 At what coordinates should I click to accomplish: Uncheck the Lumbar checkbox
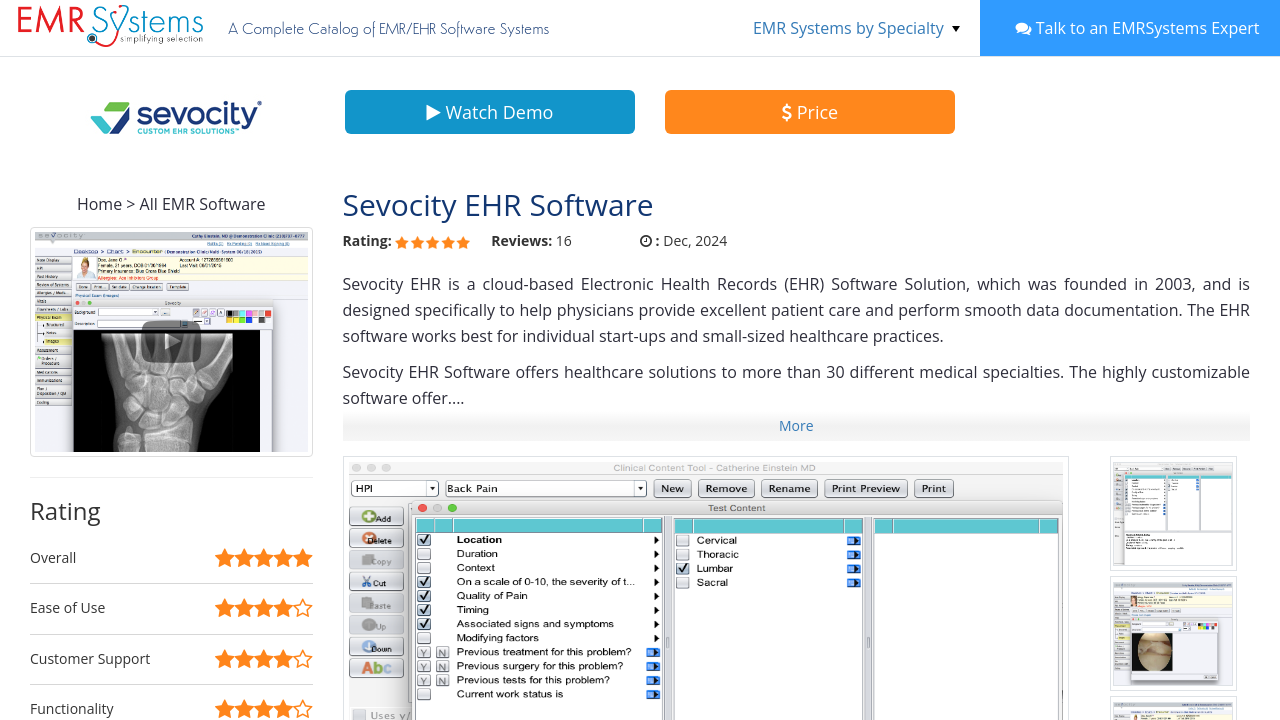682,568
